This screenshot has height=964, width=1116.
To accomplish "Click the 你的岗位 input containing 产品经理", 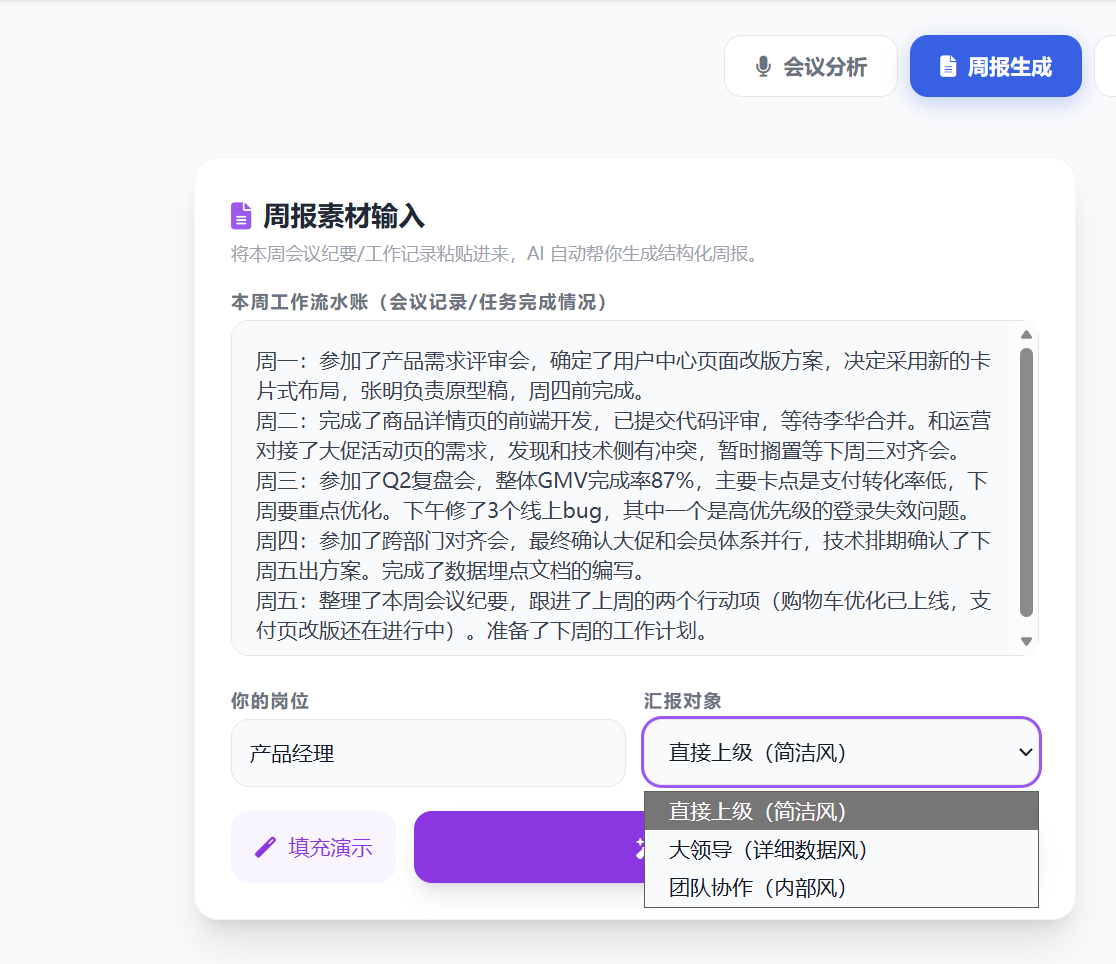I will point(428,753).
